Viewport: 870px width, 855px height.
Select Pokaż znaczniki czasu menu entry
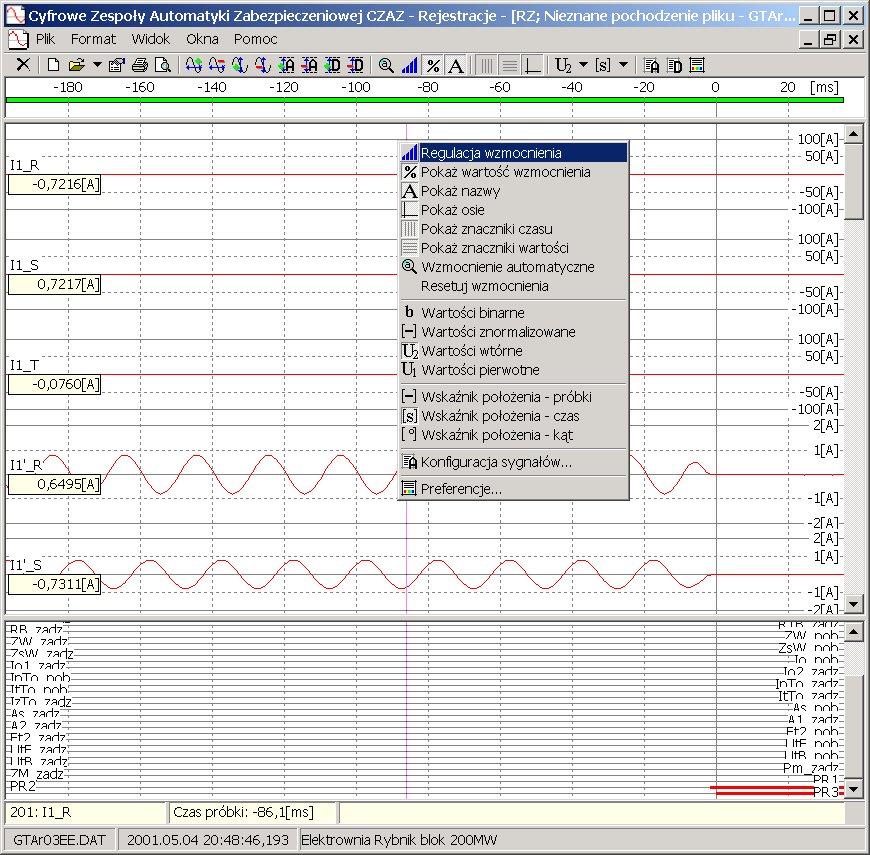[514, 229]
